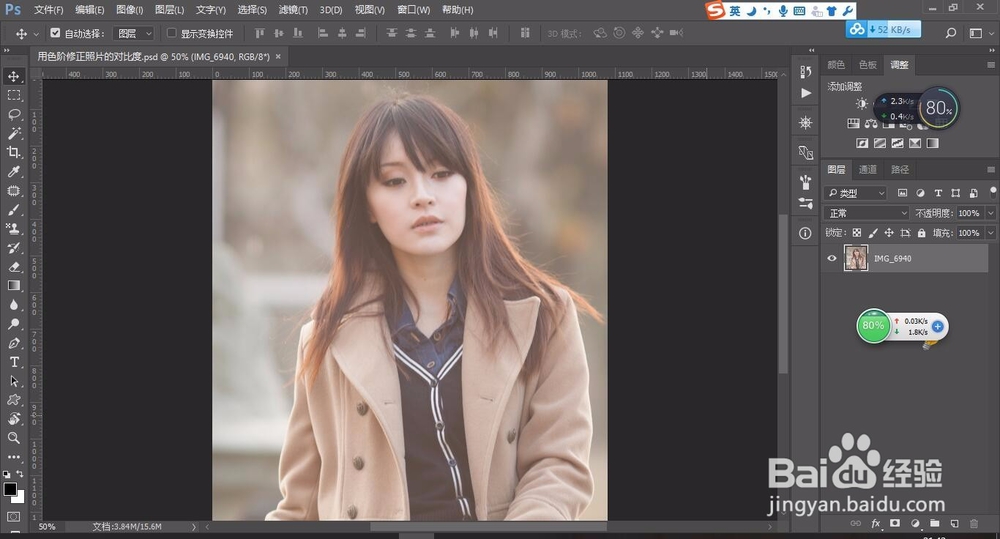Viewport: 1000px width, 539px height.
Task: Open the 滤镜(T) menu
Action: coord(293,10)
